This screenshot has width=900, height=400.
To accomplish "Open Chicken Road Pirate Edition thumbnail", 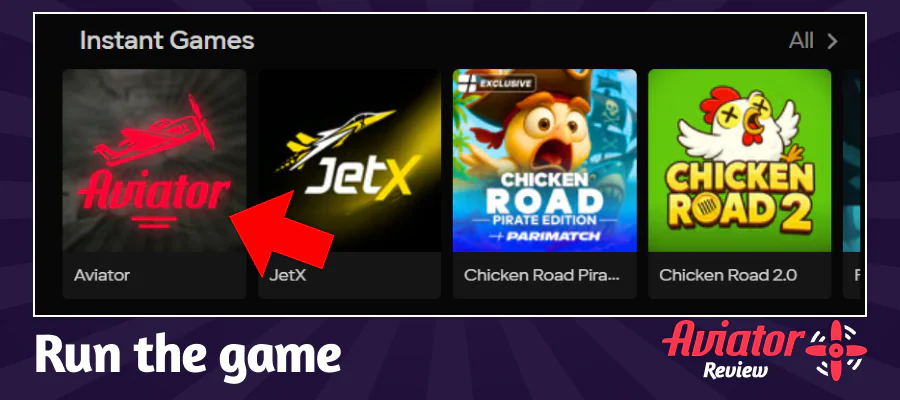I will [x=545, y=160].
